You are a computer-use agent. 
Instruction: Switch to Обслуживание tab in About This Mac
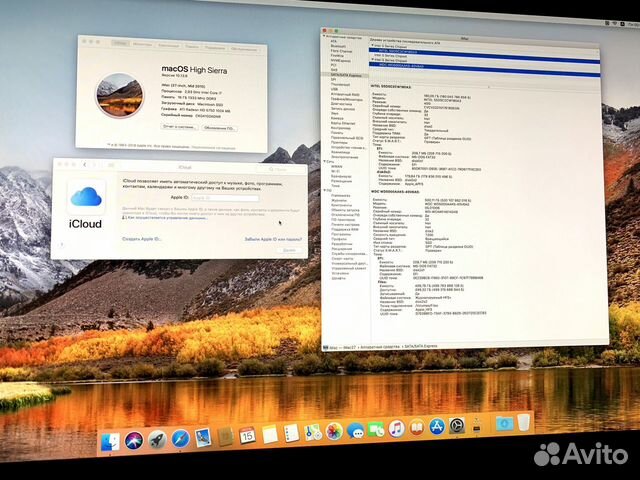click(x=244, y=49)
